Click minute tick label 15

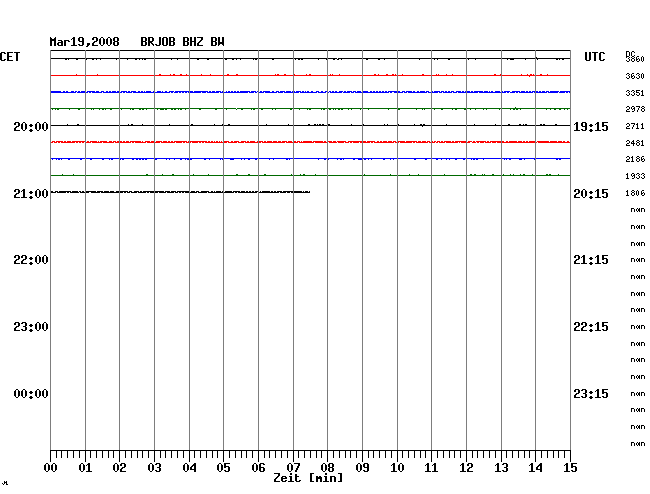(x=570, y=468)
